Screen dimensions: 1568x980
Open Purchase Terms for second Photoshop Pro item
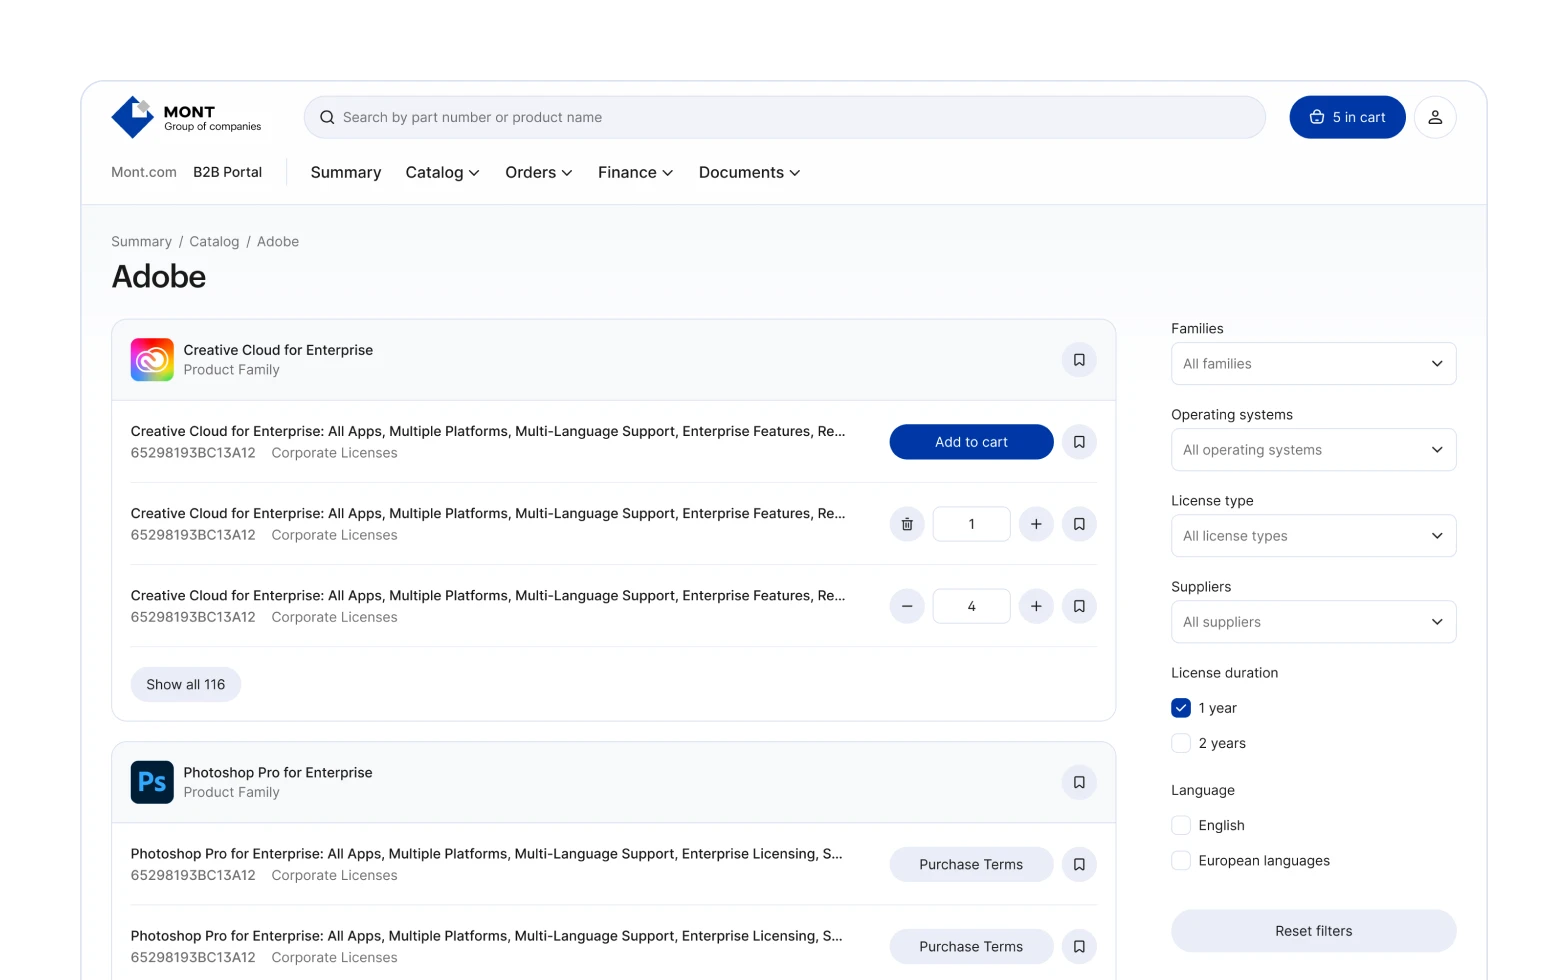(x=971, y=946)
